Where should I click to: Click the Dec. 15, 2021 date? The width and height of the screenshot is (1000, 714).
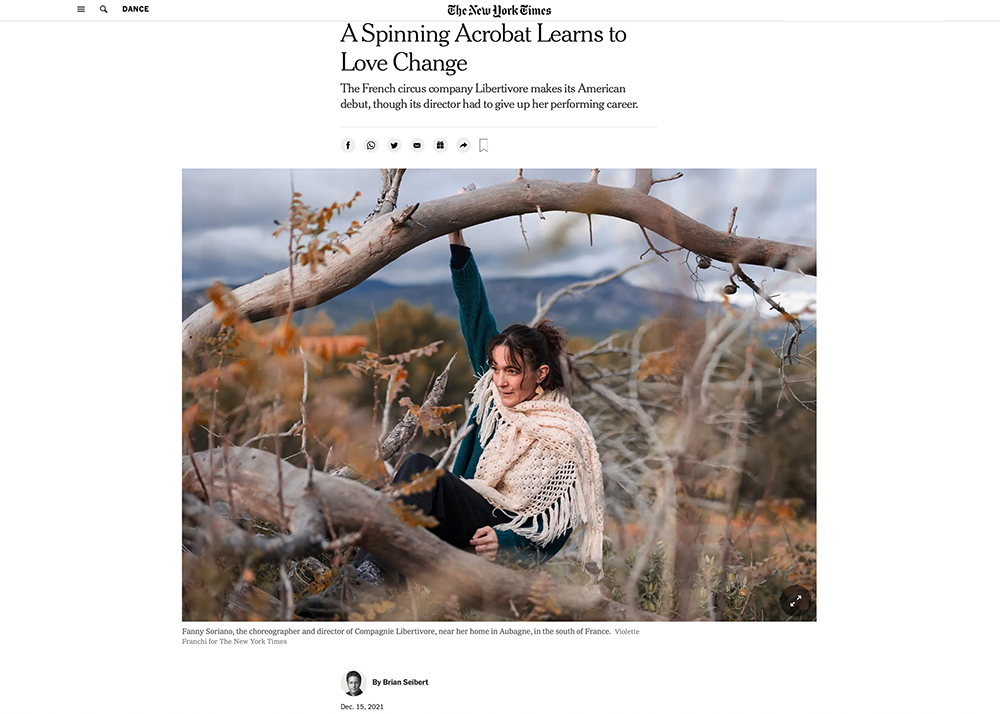[362, 706]
